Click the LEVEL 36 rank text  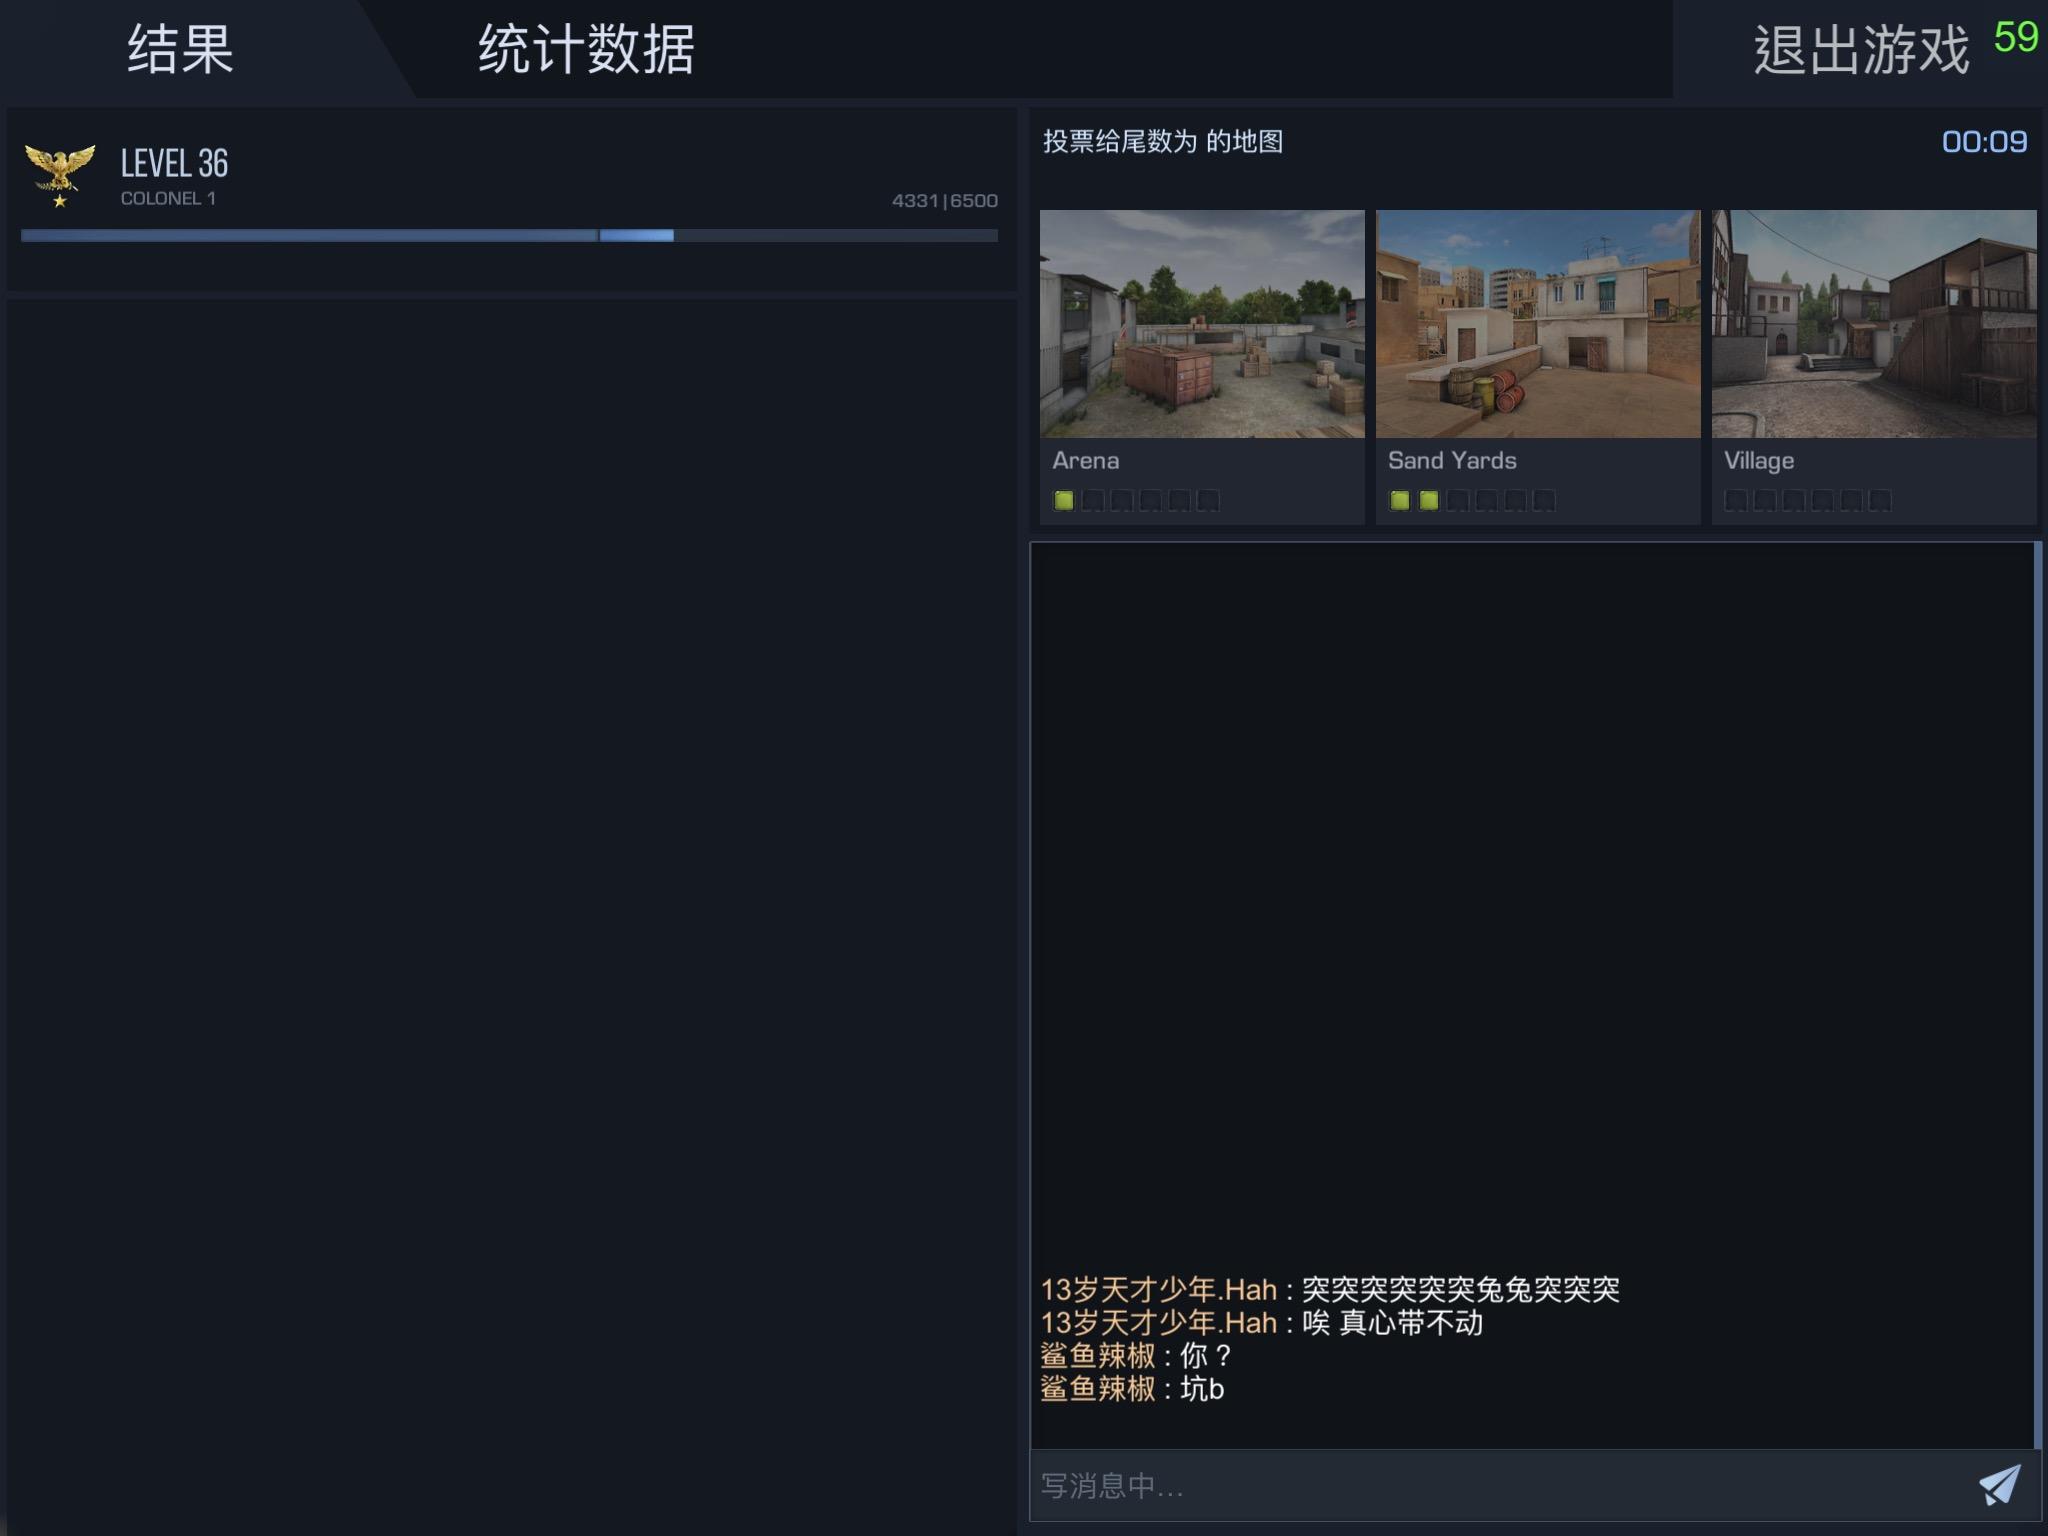[x=174, y=163]
